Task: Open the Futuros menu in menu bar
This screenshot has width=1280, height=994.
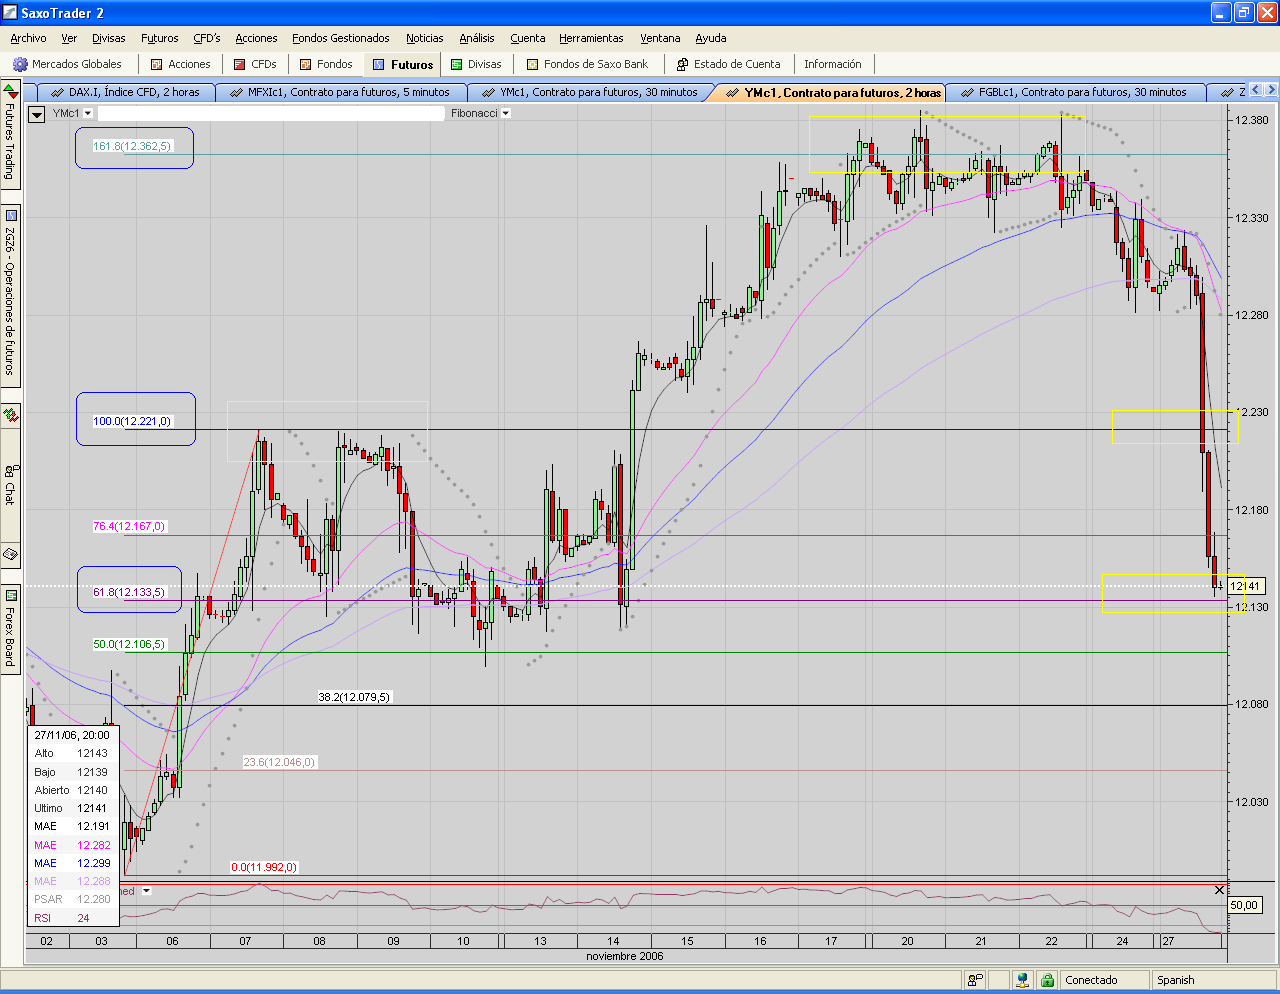Action: [x=160, y=38]
